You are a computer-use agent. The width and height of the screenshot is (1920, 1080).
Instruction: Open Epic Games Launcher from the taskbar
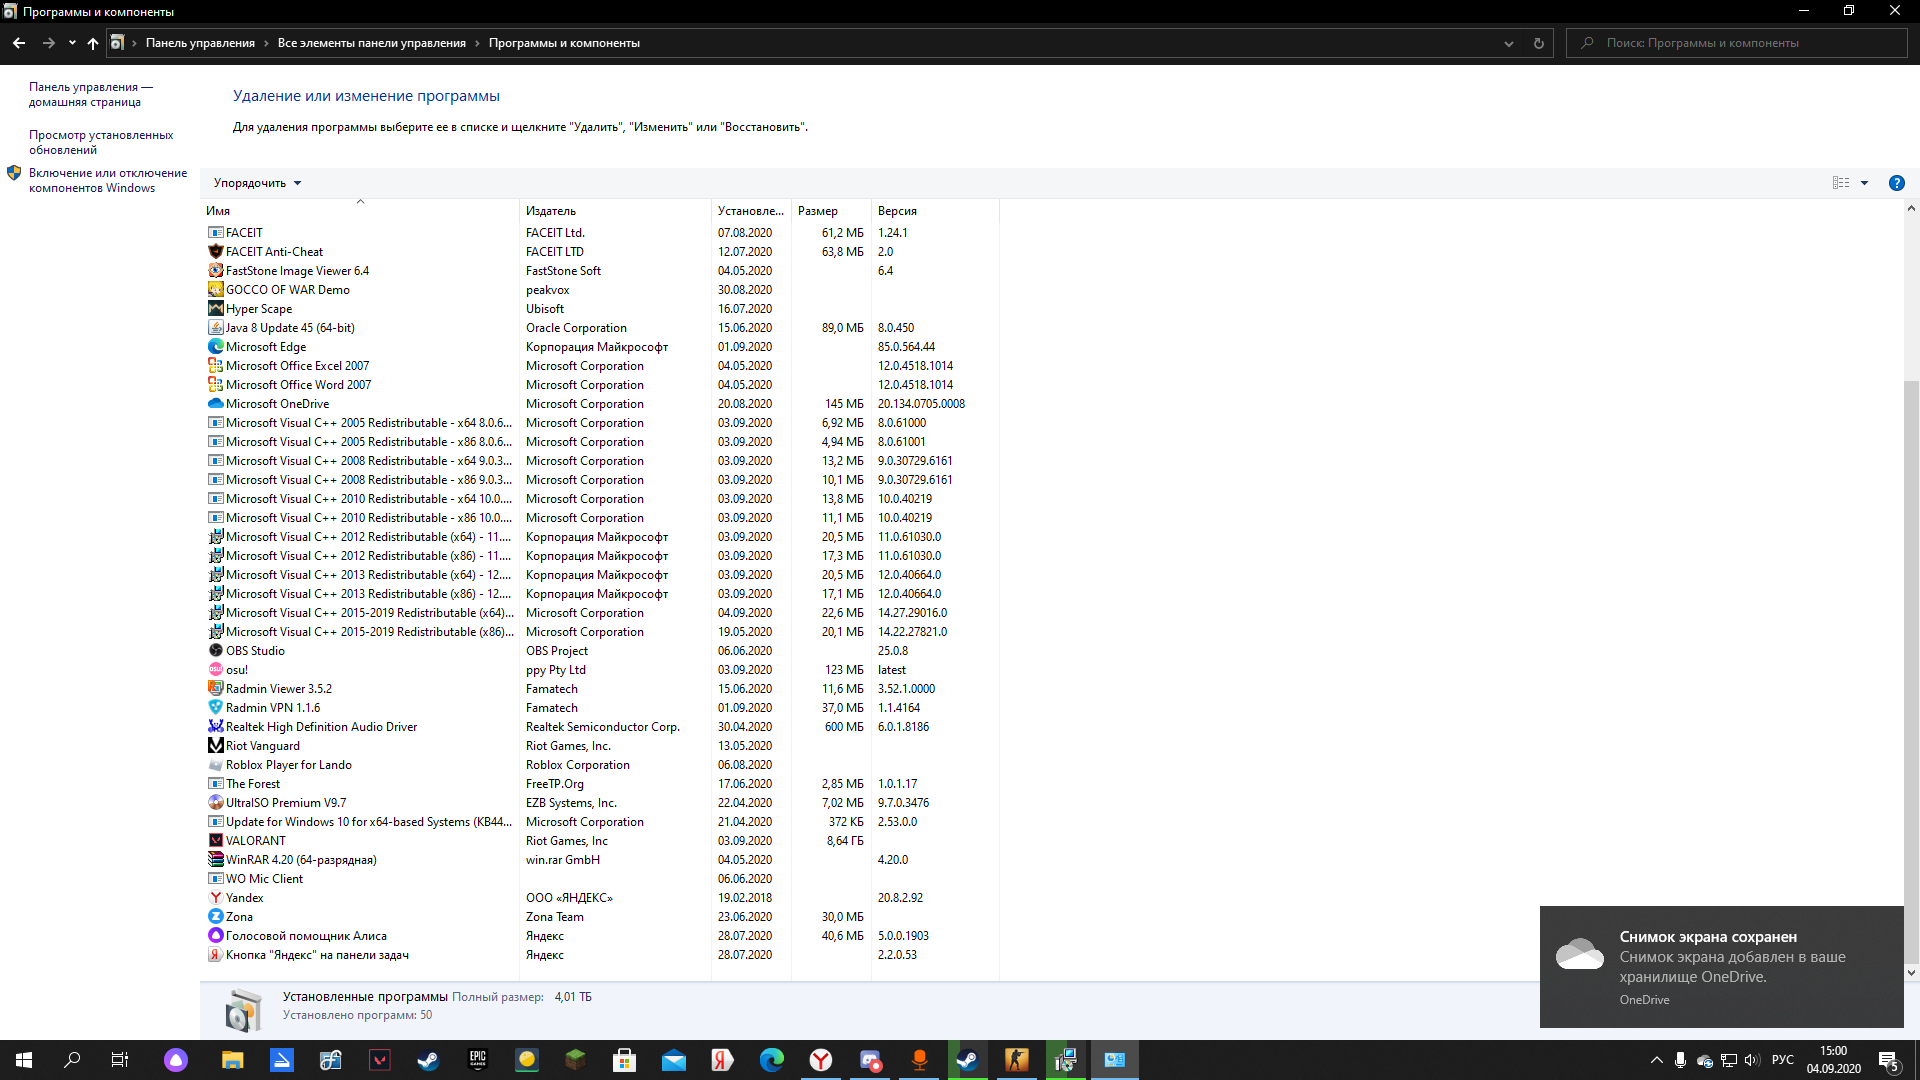tap(478, 1060)
